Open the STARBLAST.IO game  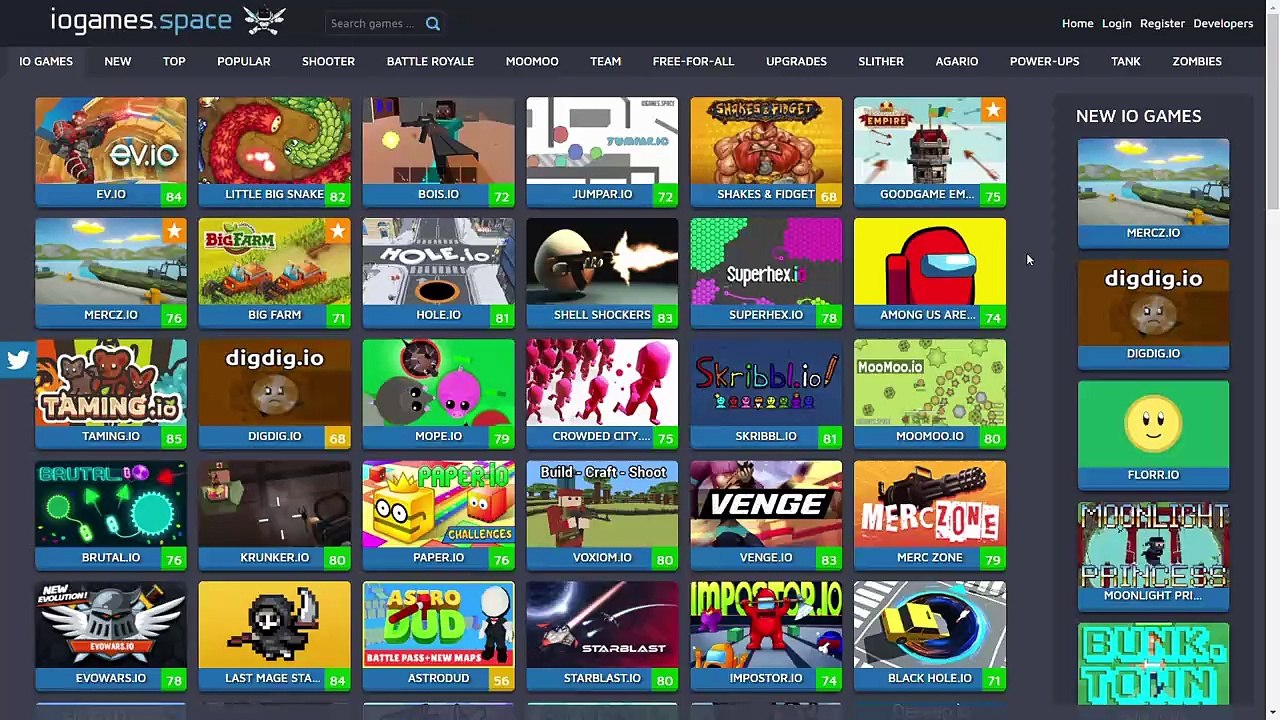tap(602, 636)
